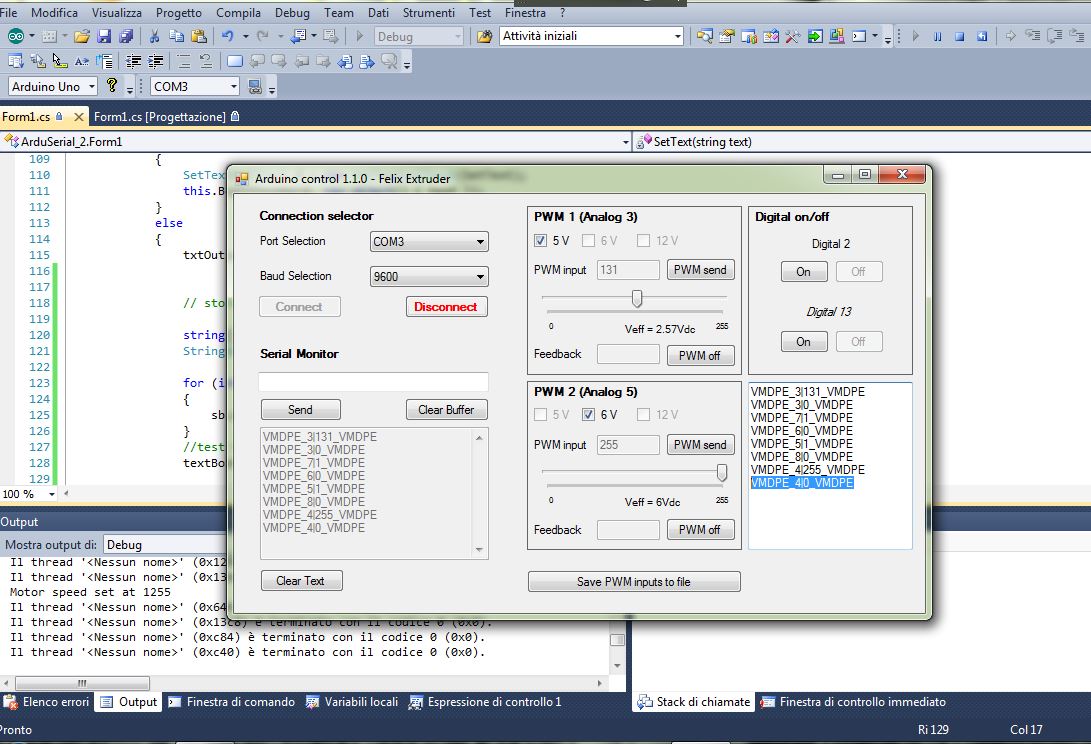Click the Output panel horizontal scrollbar
The height and width of the screenshot is (744, 1091).
(82, 683)
